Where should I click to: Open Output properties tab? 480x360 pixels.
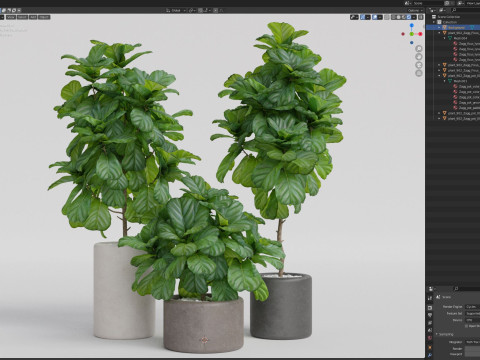pyautogui.click(x=430, y=315)
